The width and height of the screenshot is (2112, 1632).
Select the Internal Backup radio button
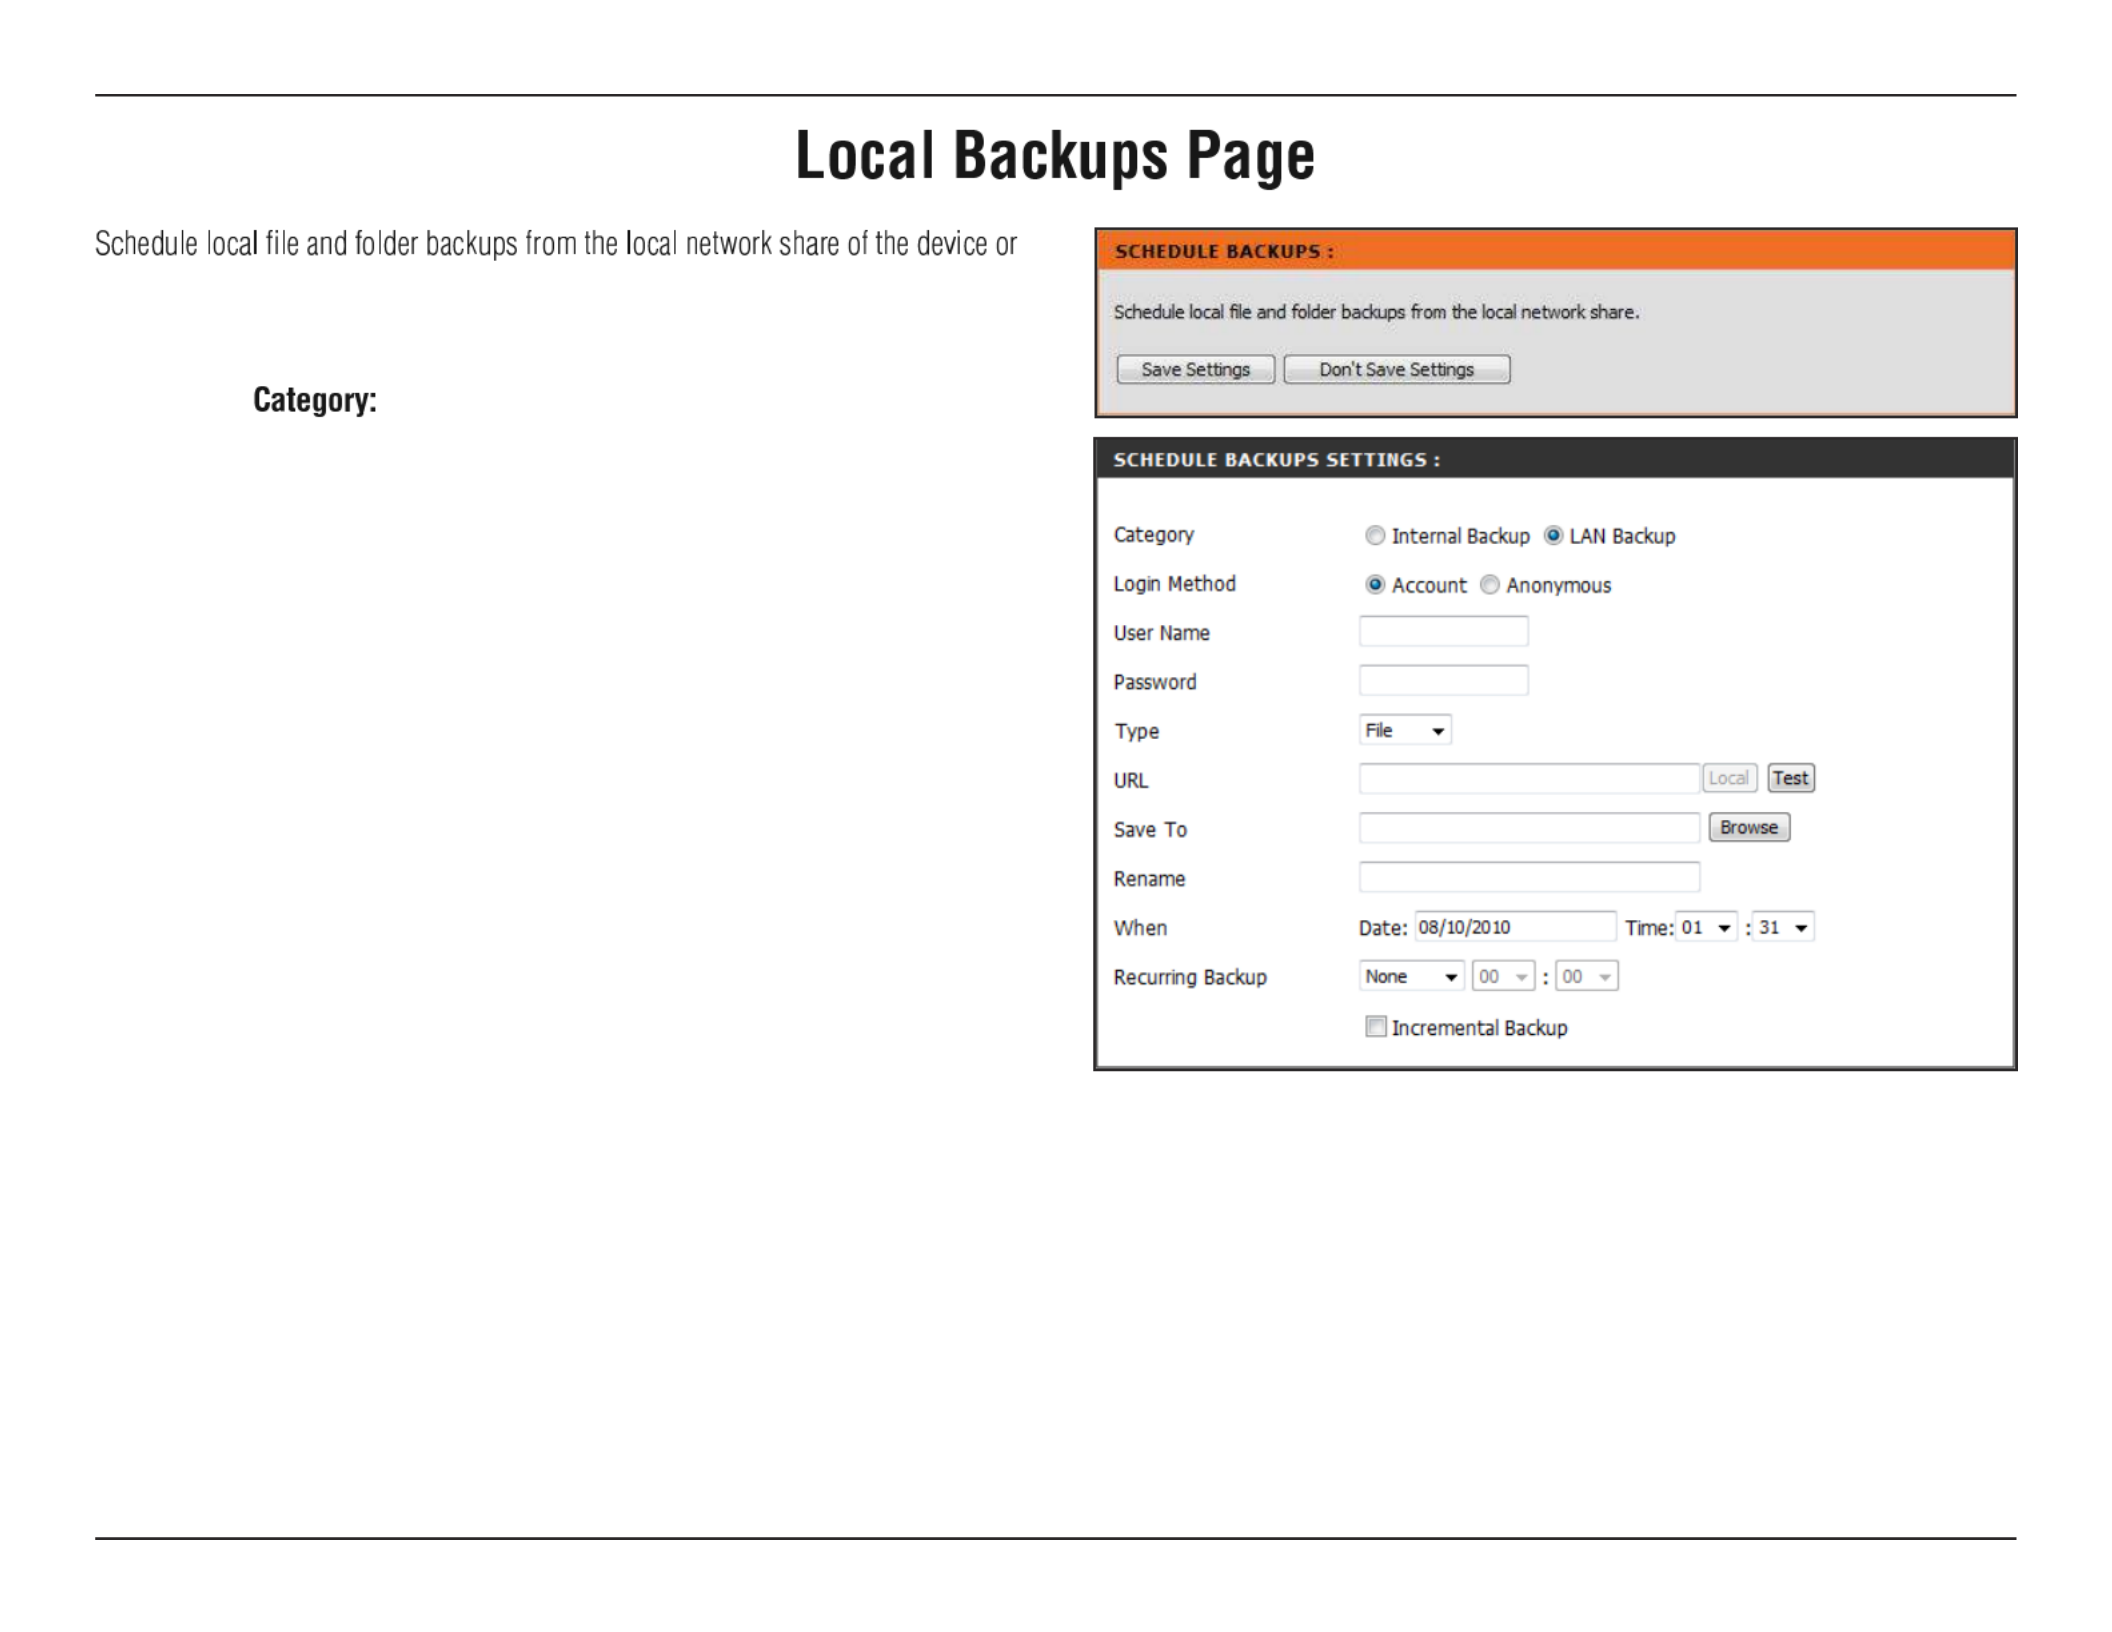click(x=1375, y=536)
